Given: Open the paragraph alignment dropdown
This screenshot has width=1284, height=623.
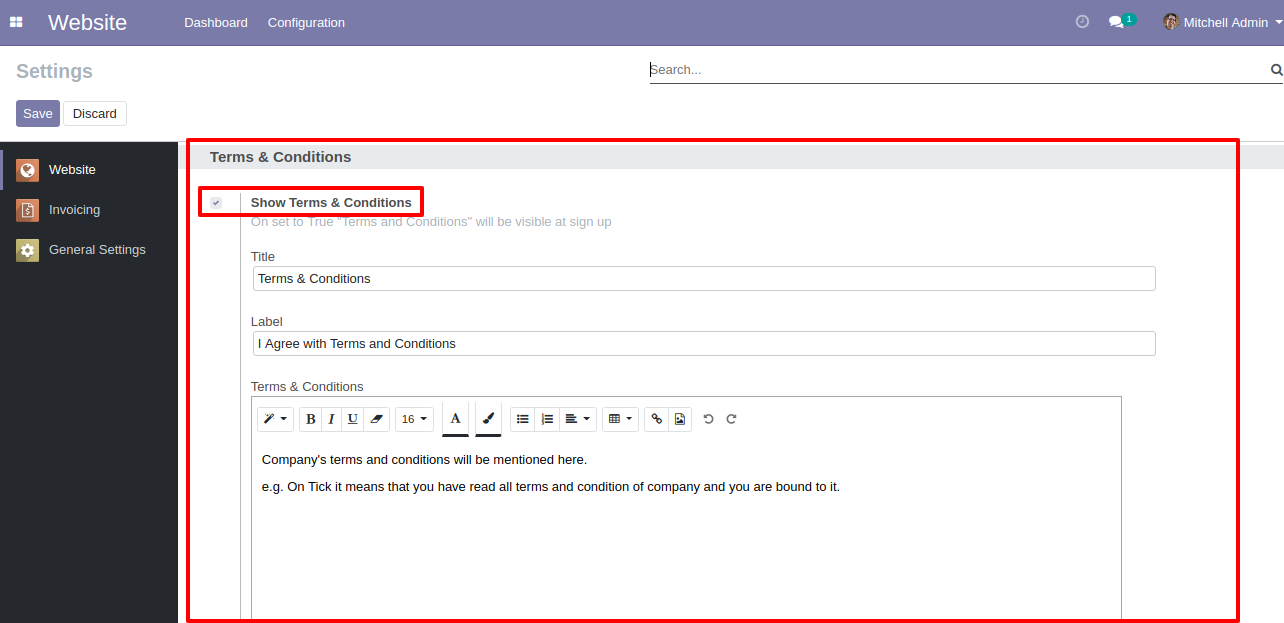Looking at the screenshot, I should click(x=577, y=419).
